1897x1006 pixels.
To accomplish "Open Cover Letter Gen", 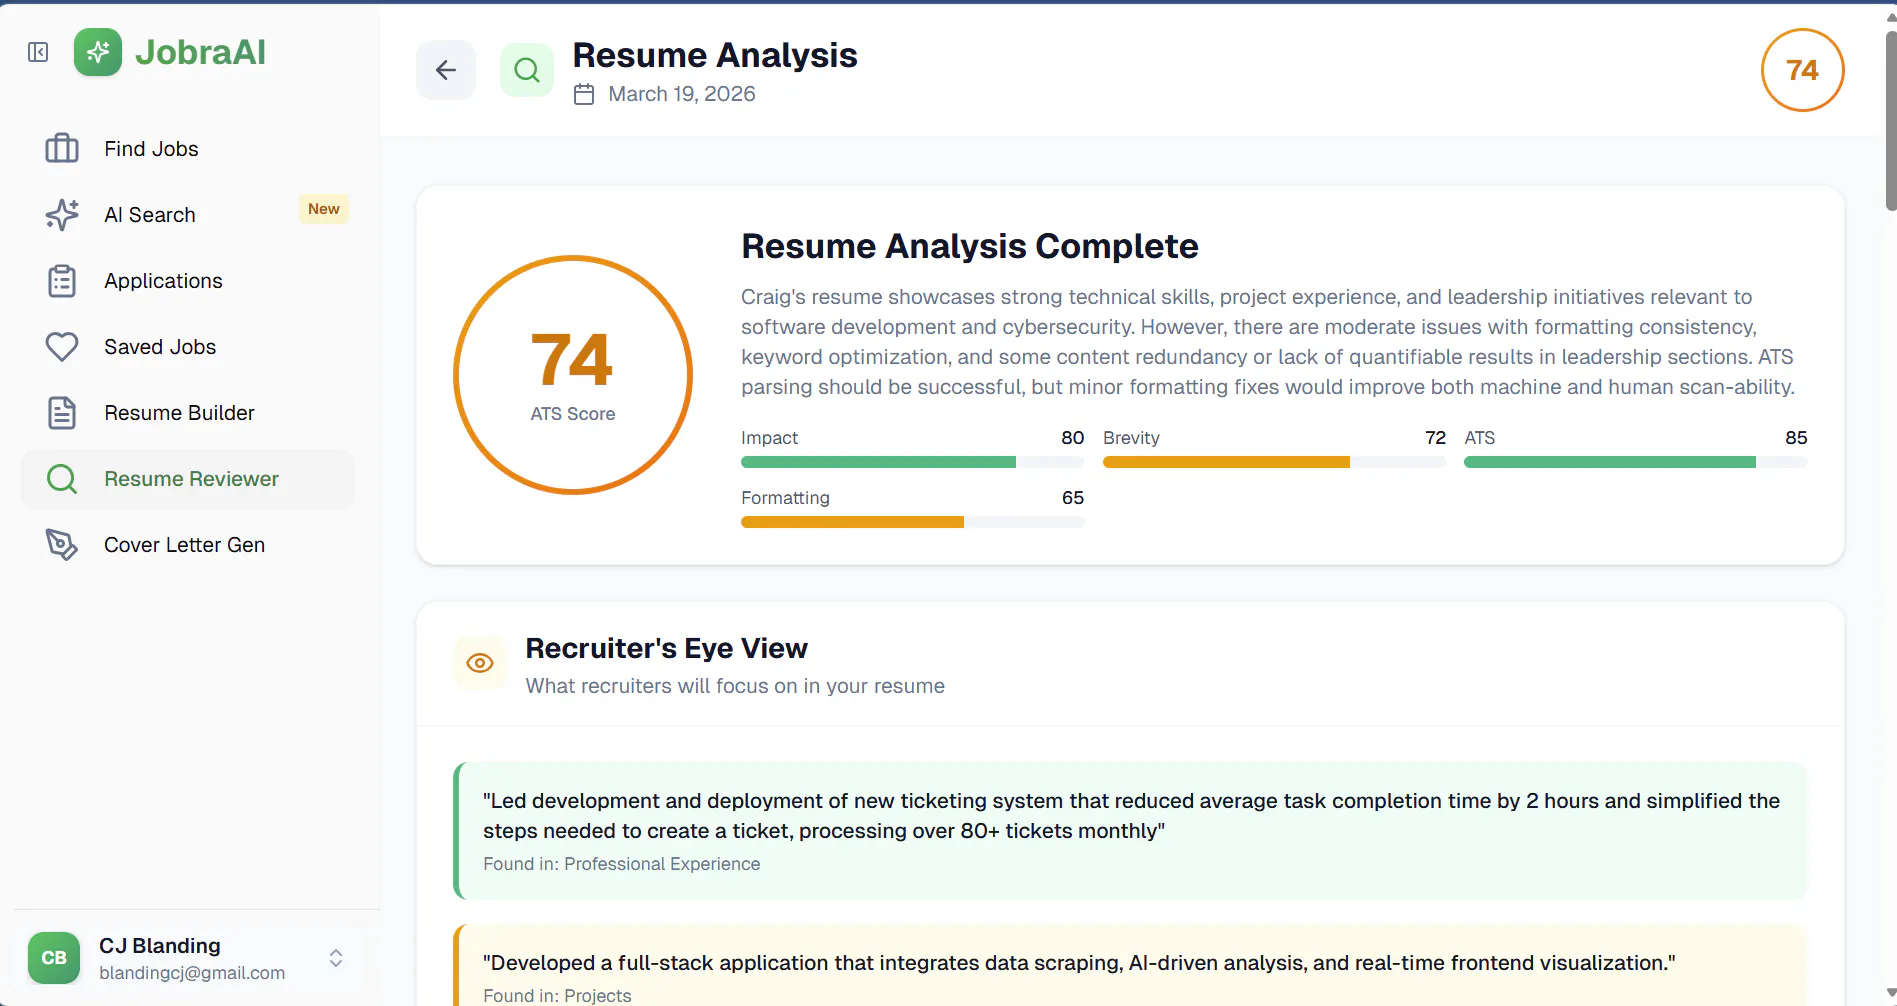I will (x=187, y=545).
